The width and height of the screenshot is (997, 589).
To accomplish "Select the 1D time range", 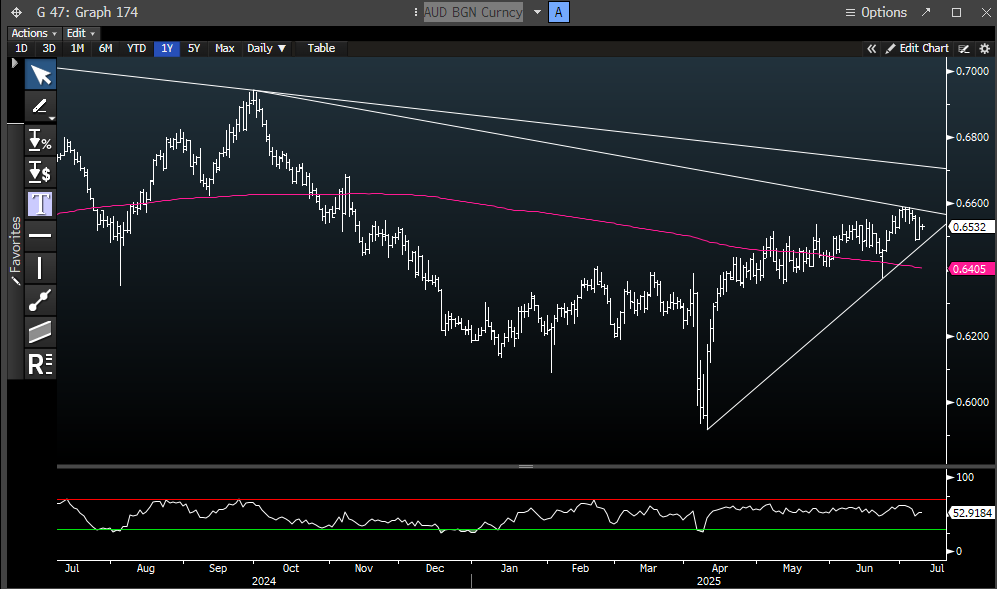I will point(21,48).
